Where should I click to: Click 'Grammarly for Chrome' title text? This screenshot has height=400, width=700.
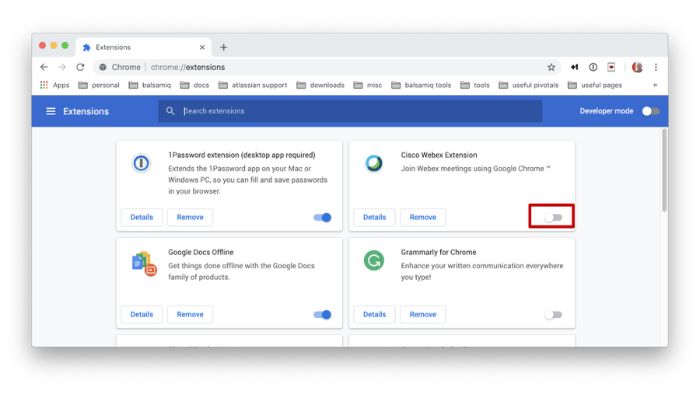pyautogui.click(x=438, y=252)
